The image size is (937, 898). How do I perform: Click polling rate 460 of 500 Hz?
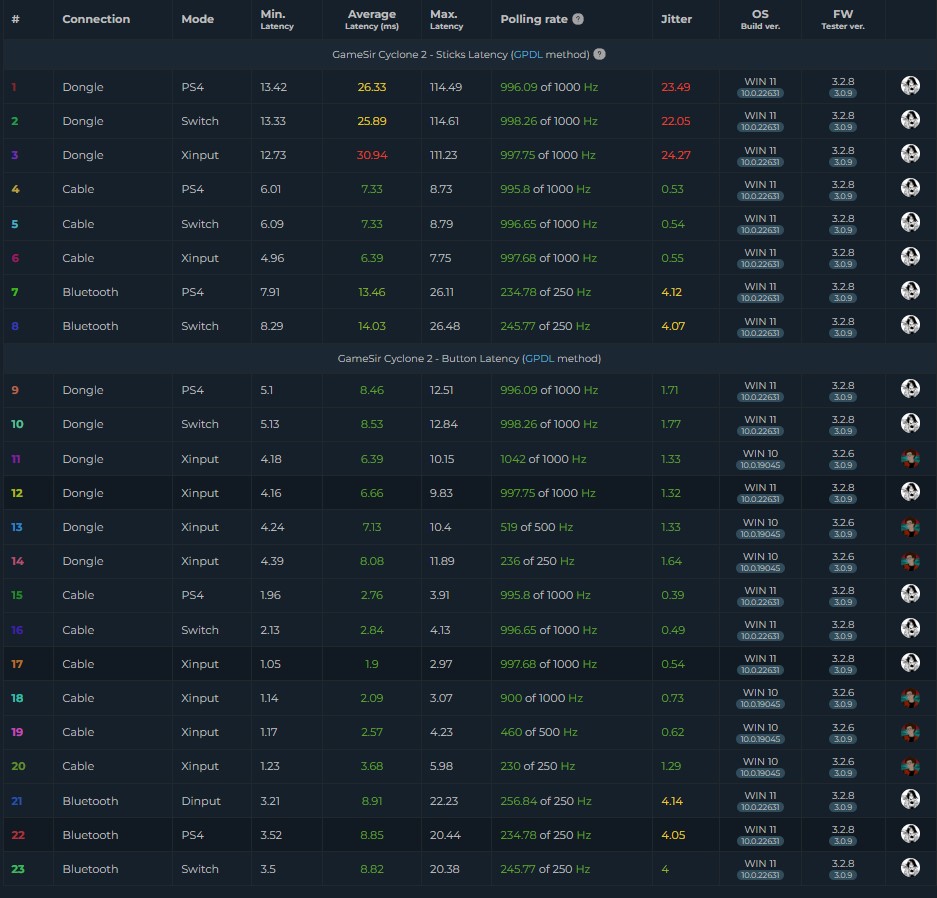(539, 733)
